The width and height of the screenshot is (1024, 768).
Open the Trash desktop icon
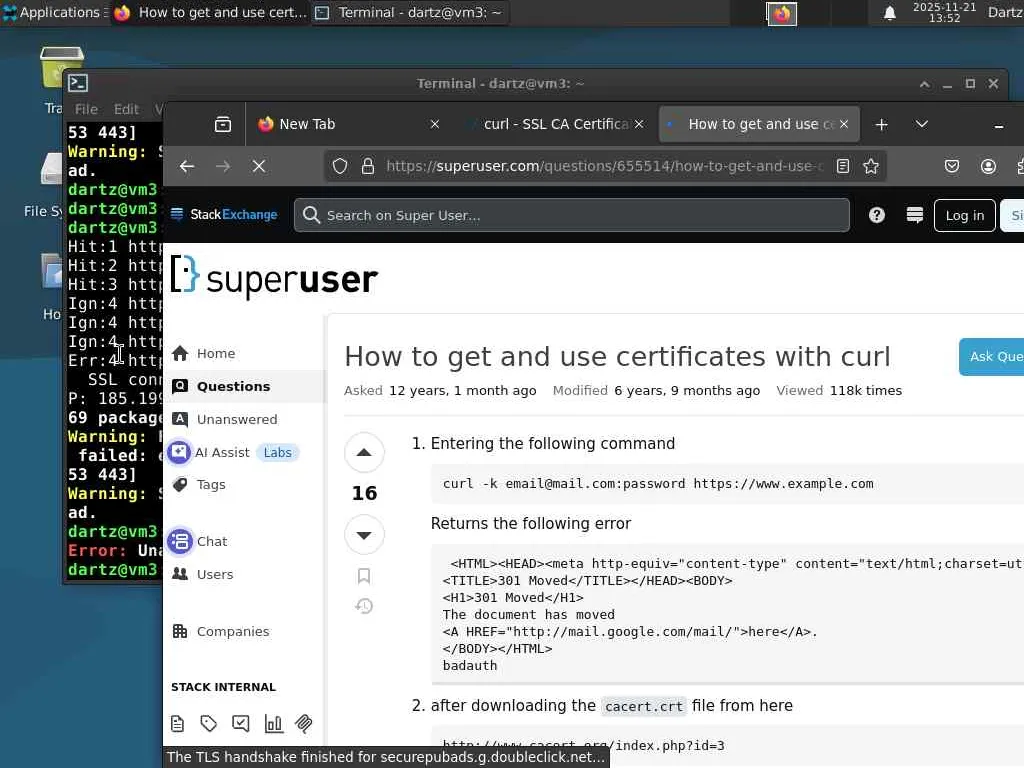(x=61, y=69)
